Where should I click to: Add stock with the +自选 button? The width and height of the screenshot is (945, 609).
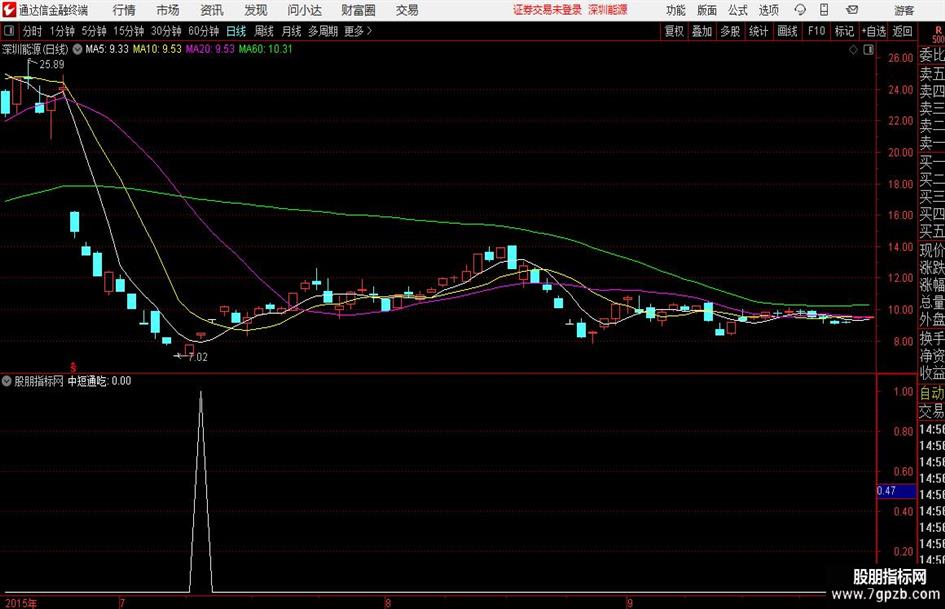coord(873,31)
